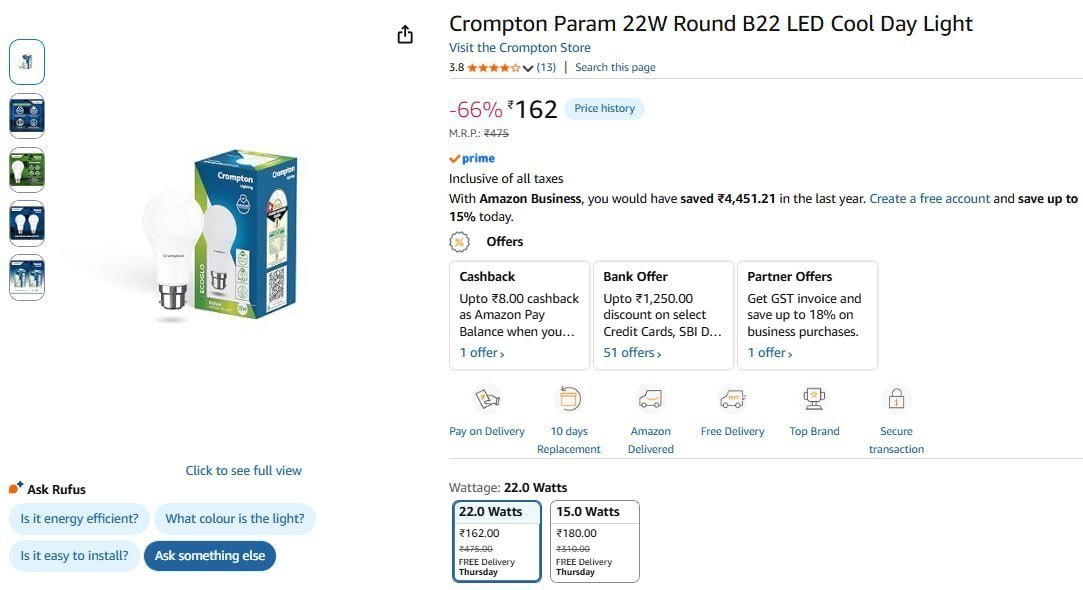The height and width of the screenshot is (590, 1083).
Task: Click the Top Brand trophy icon
Action: coord(814,399)
